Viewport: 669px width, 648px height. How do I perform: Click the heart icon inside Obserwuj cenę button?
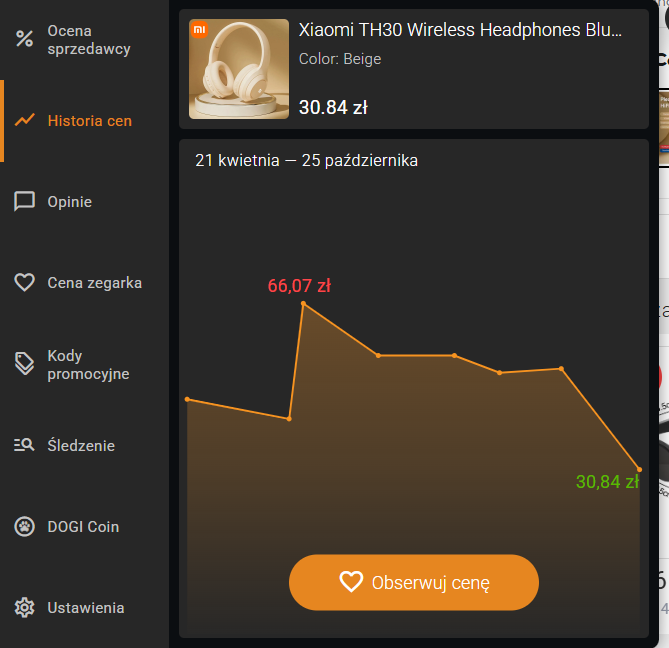point(351,582)
